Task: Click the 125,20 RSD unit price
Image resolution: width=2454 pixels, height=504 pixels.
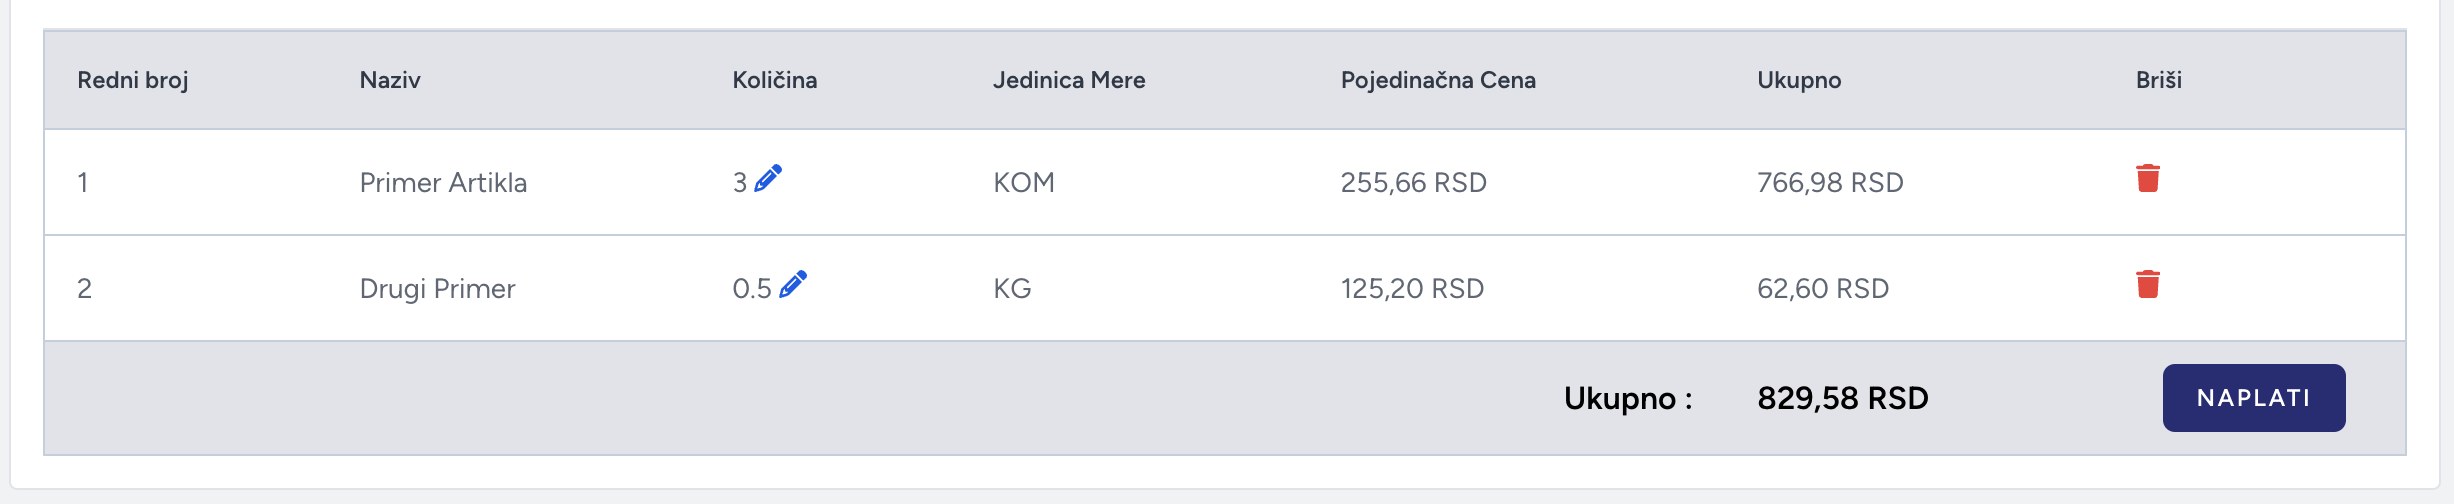Action: point(1412,288)
